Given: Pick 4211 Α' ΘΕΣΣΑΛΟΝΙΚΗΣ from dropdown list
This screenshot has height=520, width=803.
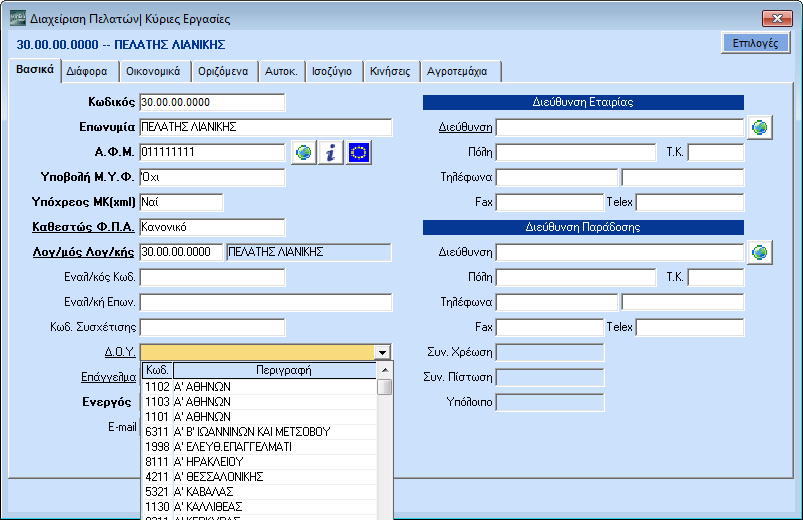Looking at the screenshot, I should [259, 476].
